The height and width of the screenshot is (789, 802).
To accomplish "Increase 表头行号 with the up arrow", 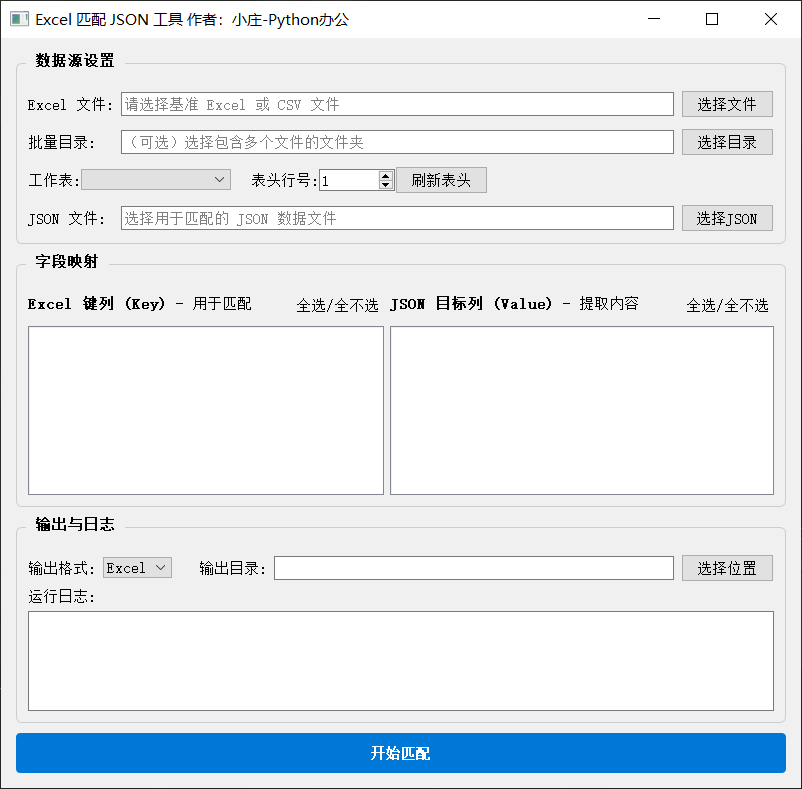I will [386, 174].
